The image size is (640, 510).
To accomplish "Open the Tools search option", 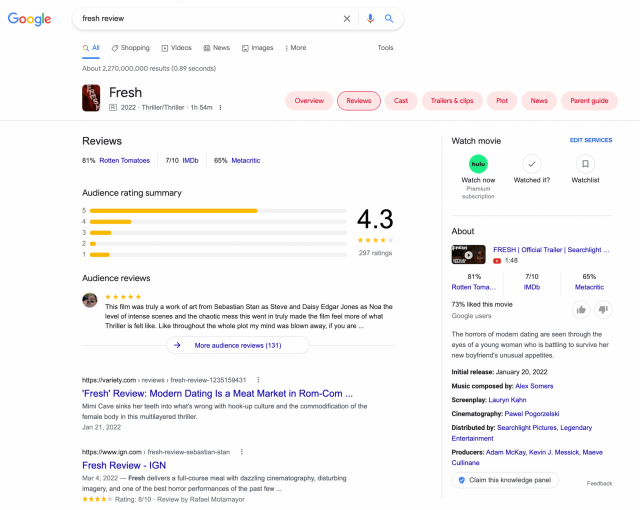I will click(x=385, y=48).
